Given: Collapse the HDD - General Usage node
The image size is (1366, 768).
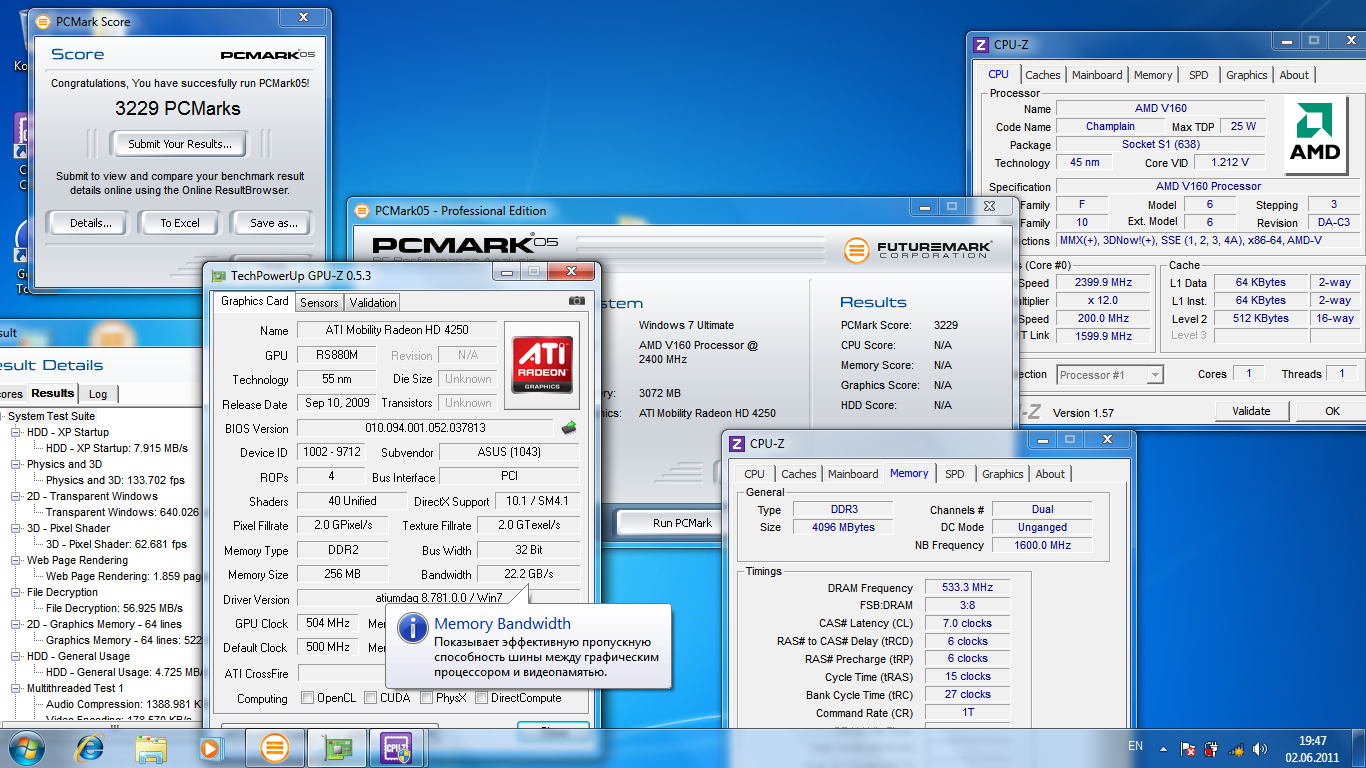Looking at the screenshot, I should tap(17, 656).
